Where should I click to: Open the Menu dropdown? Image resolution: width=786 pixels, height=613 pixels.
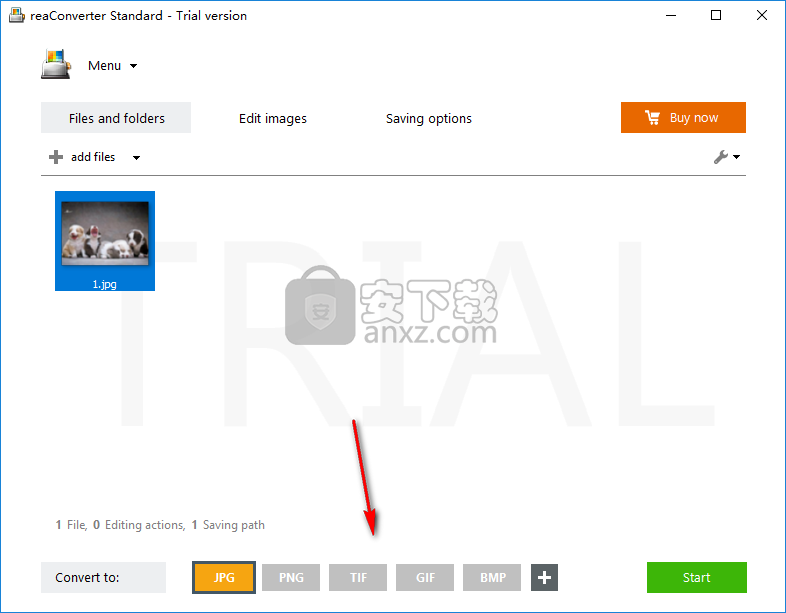point(112,66)
